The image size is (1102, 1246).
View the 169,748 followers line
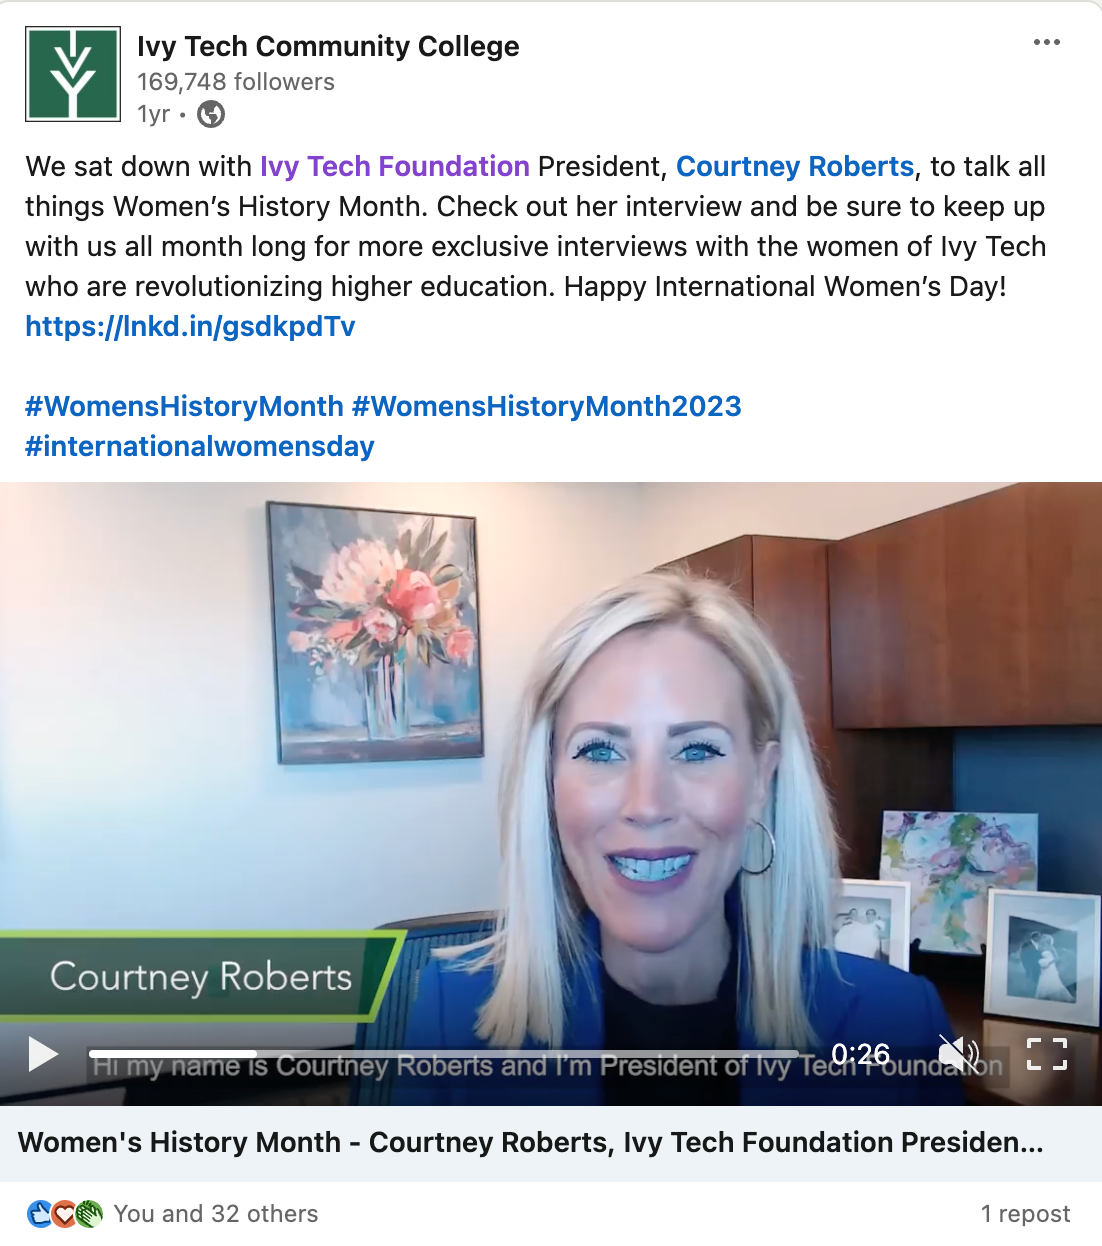coord(236,82)
